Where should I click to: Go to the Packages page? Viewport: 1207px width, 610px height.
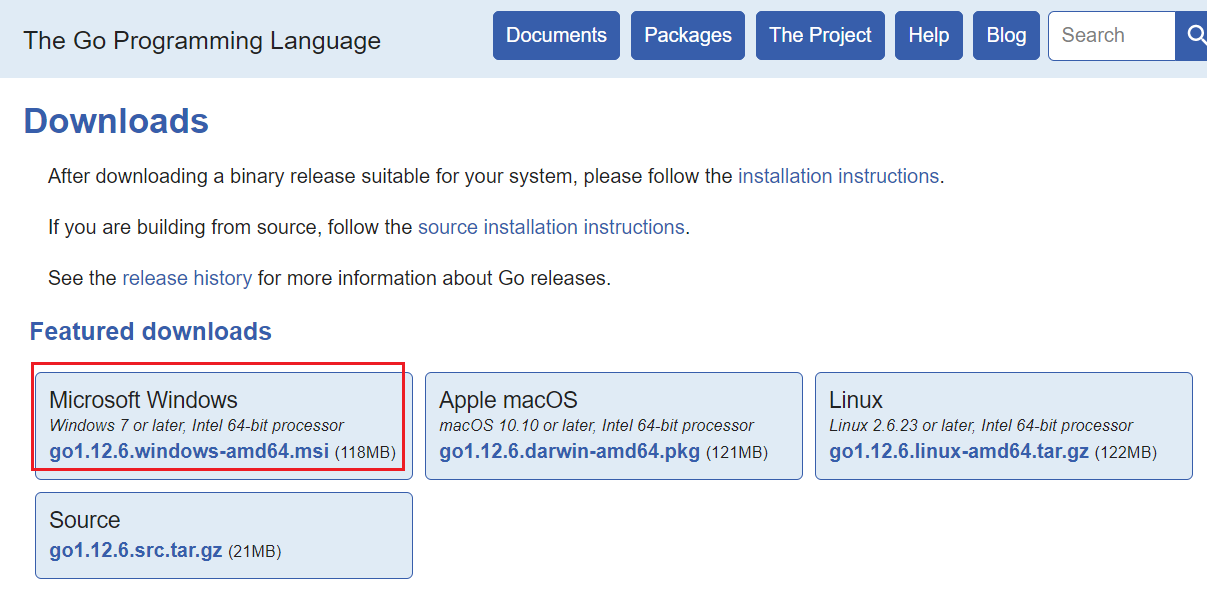tap(688, 36)
